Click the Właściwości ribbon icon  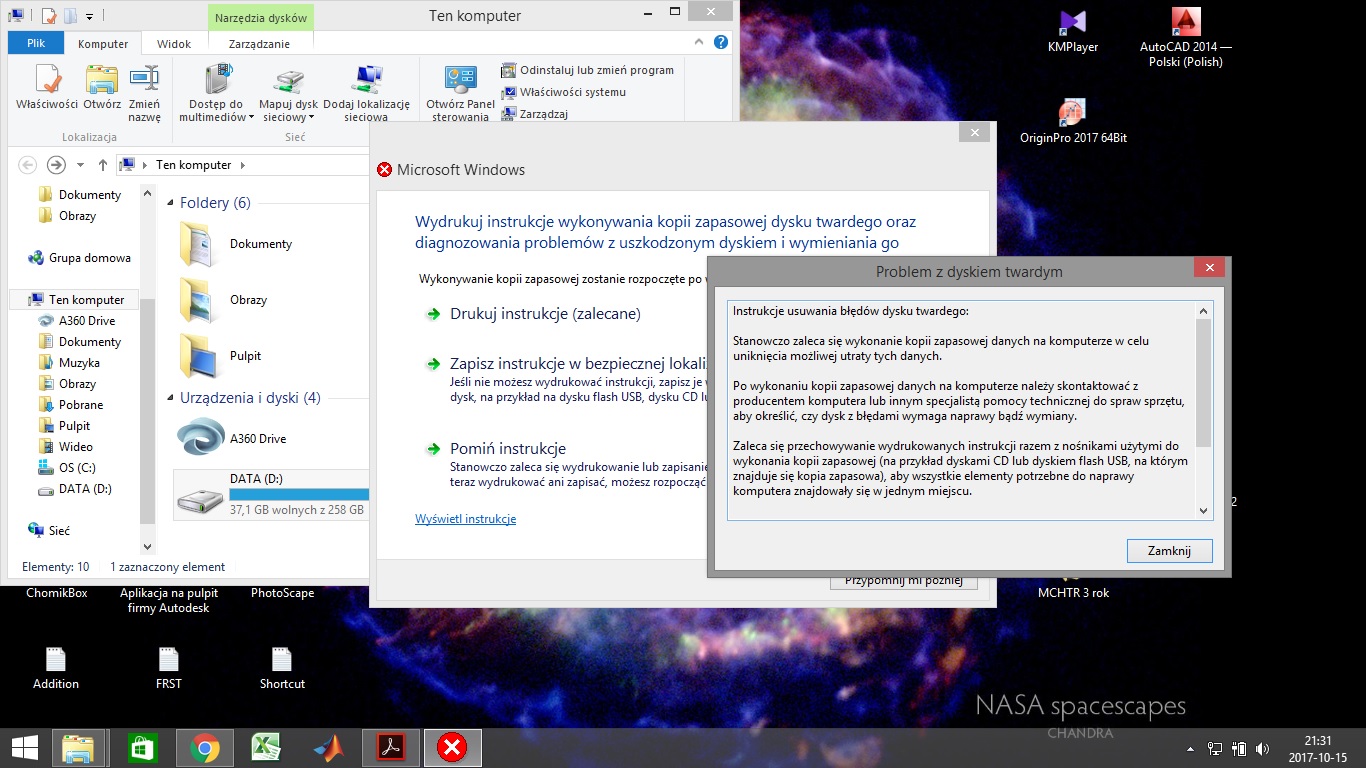tap(47, 88)
